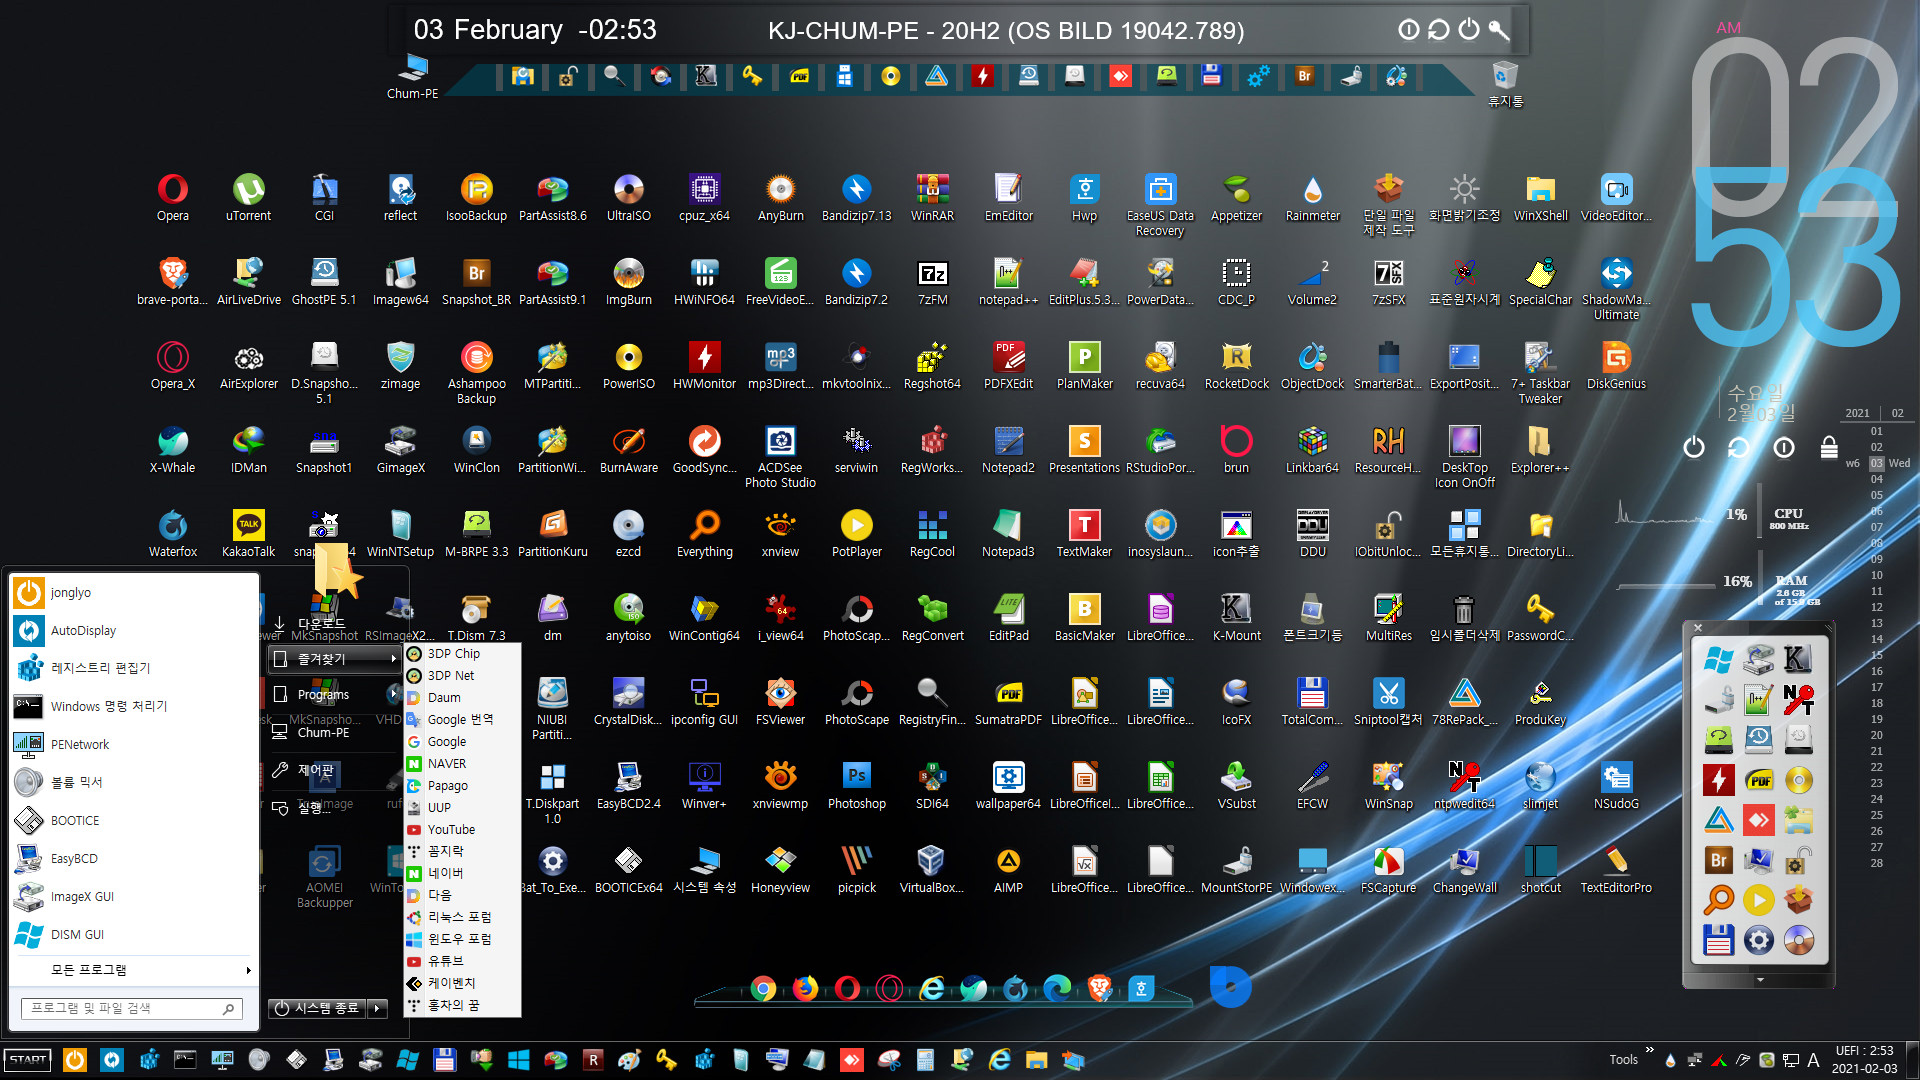Screen dimensions: 1920x1080
Task: Launch WinRAR desktop shortcut
Action: tap(932, 197)
